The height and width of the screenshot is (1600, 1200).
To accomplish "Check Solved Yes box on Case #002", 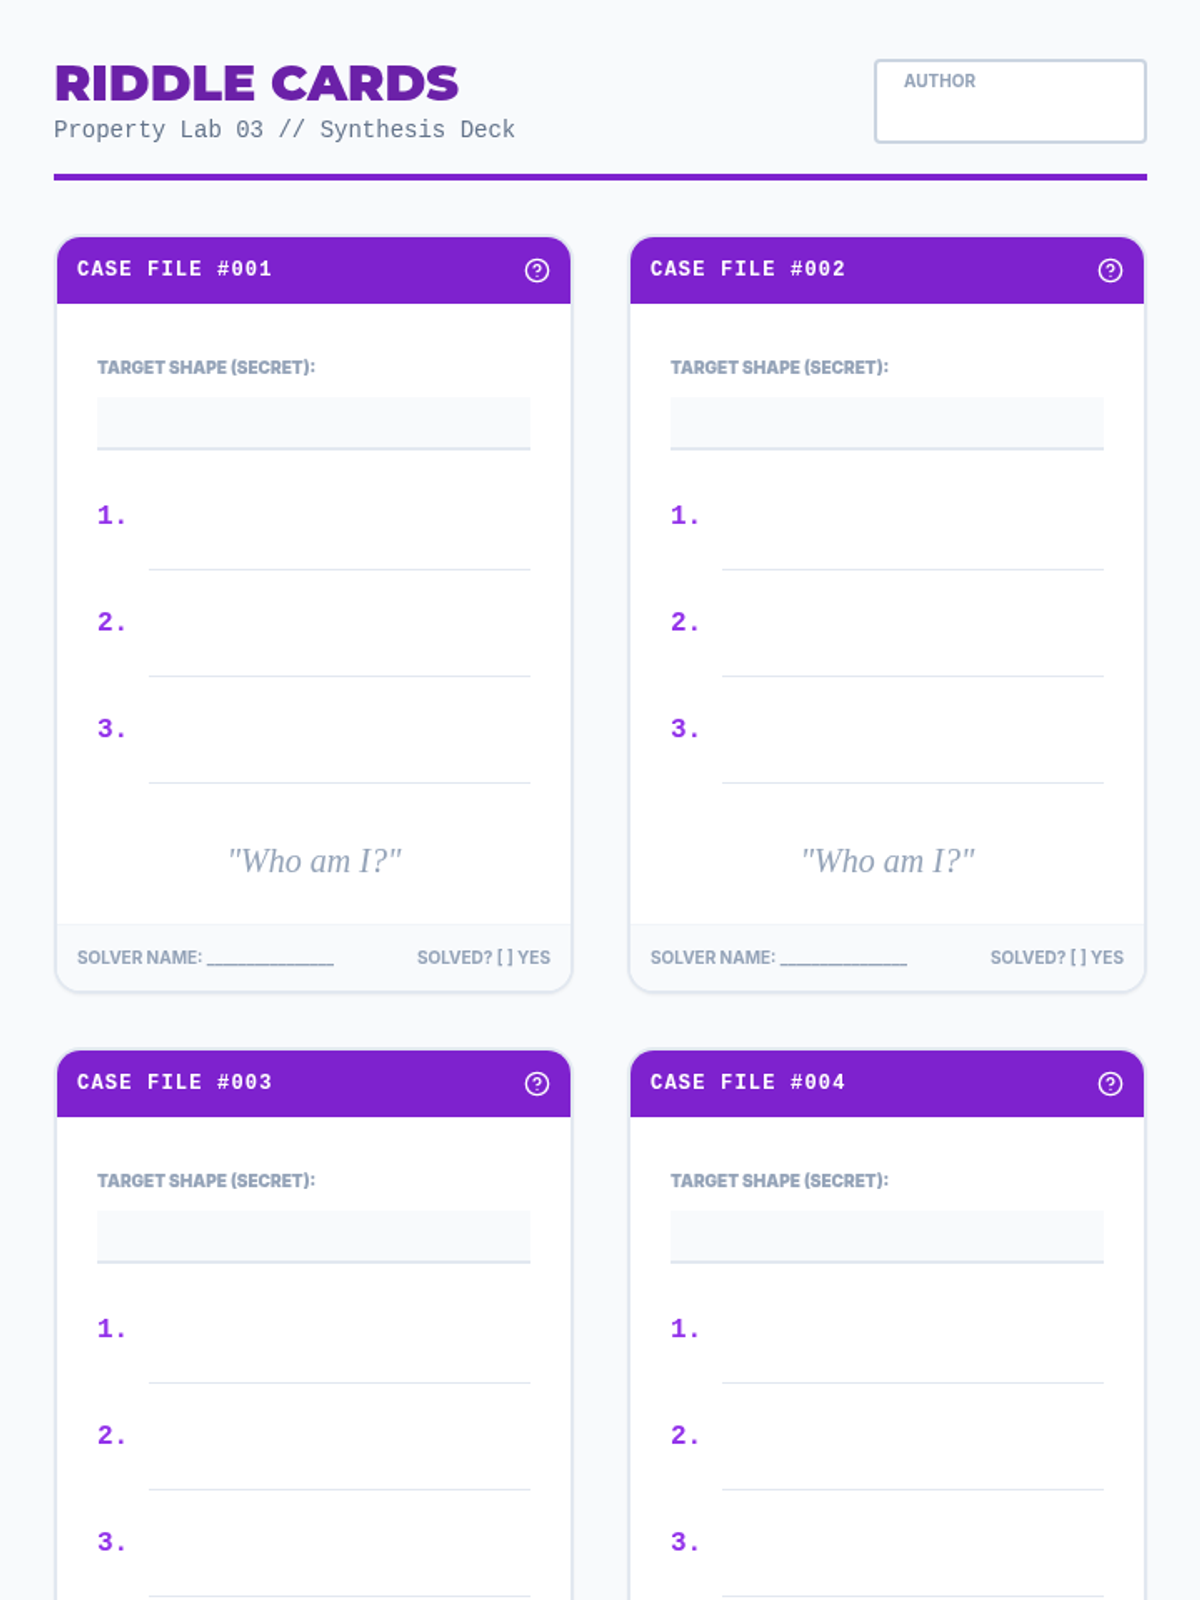I will (x=1078, y=958).
